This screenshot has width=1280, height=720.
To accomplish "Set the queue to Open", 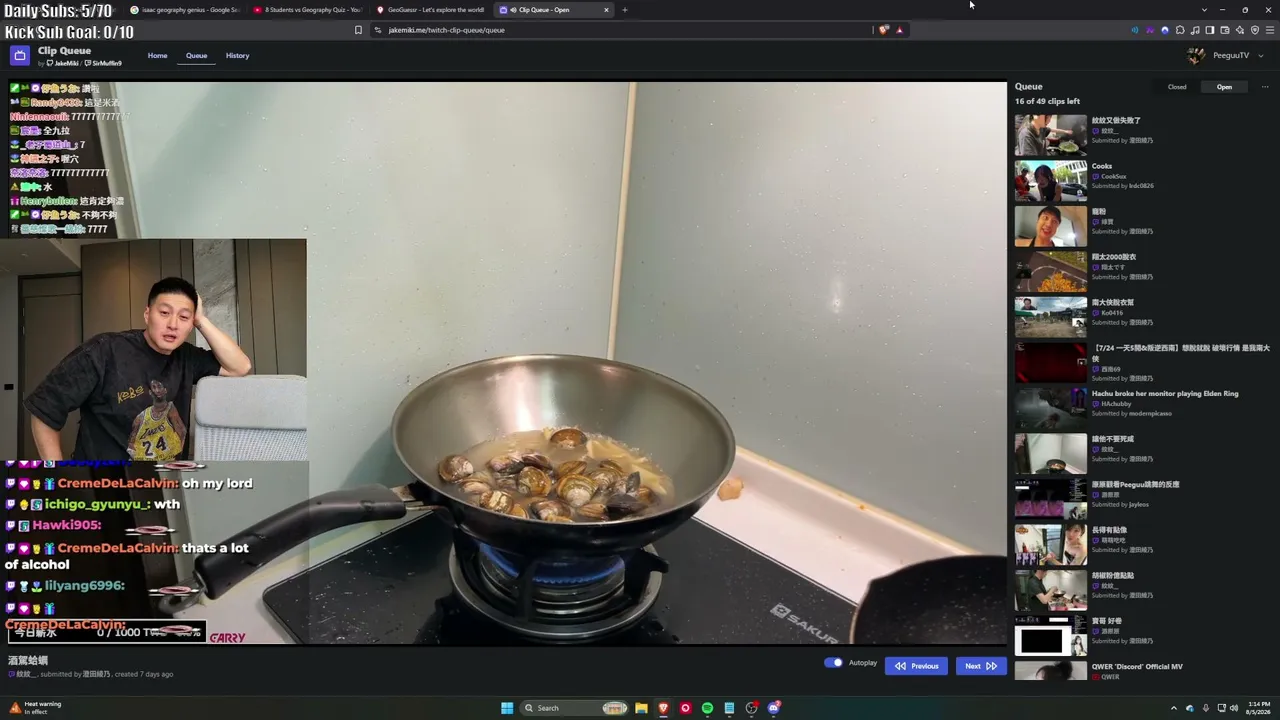I will 1224,87.
